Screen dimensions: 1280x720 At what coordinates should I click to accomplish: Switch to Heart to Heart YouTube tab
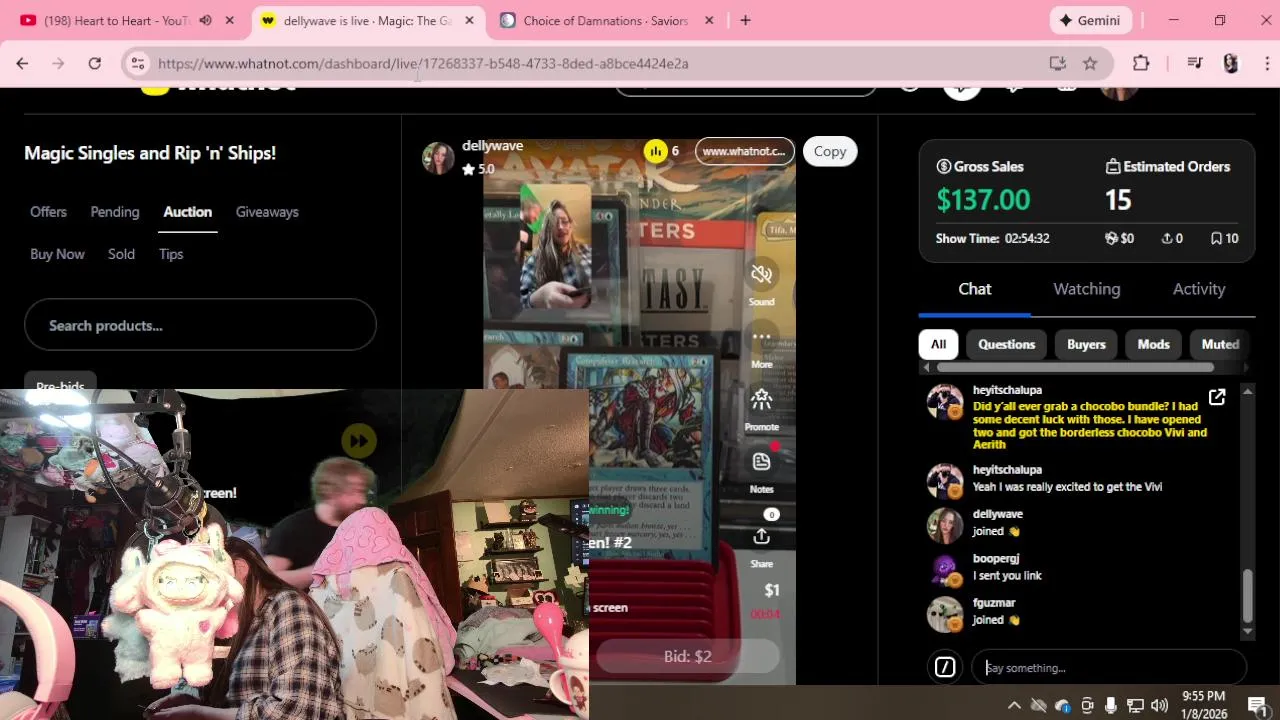[x=118, y=20]
